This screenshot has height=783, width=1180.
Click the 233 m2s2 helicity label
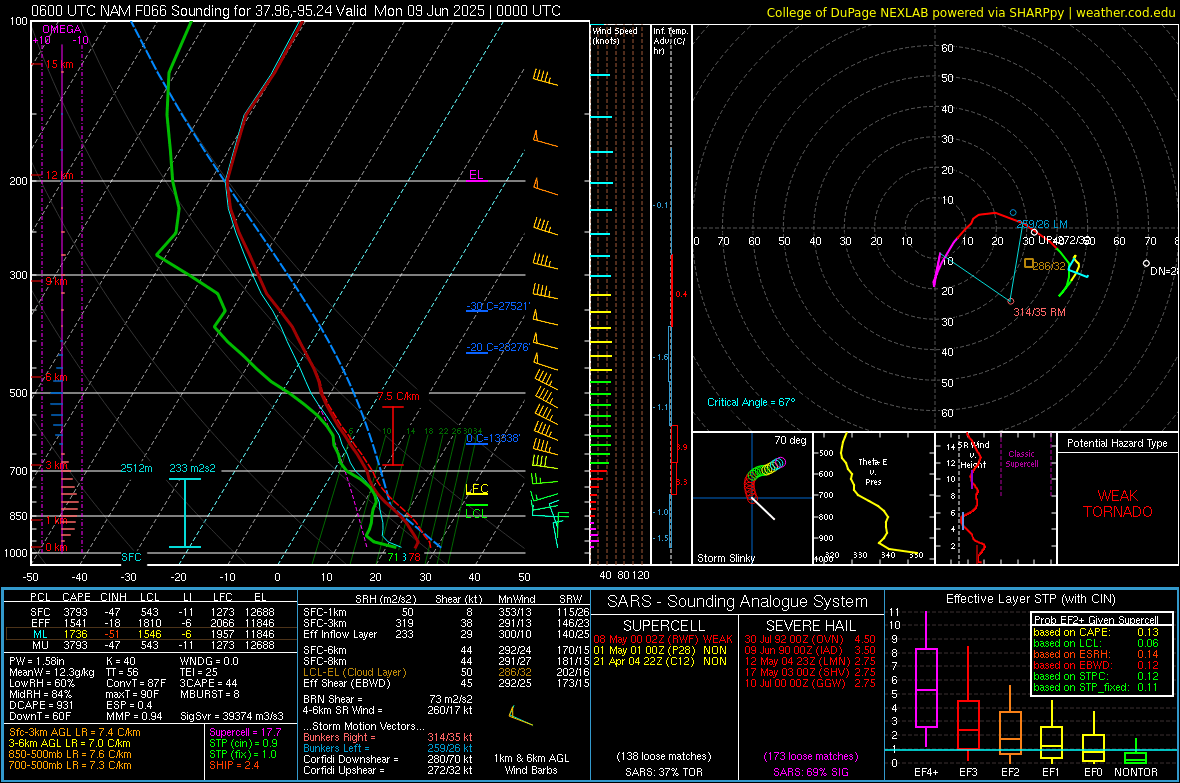pyautogui.click(x=193, y=468)
